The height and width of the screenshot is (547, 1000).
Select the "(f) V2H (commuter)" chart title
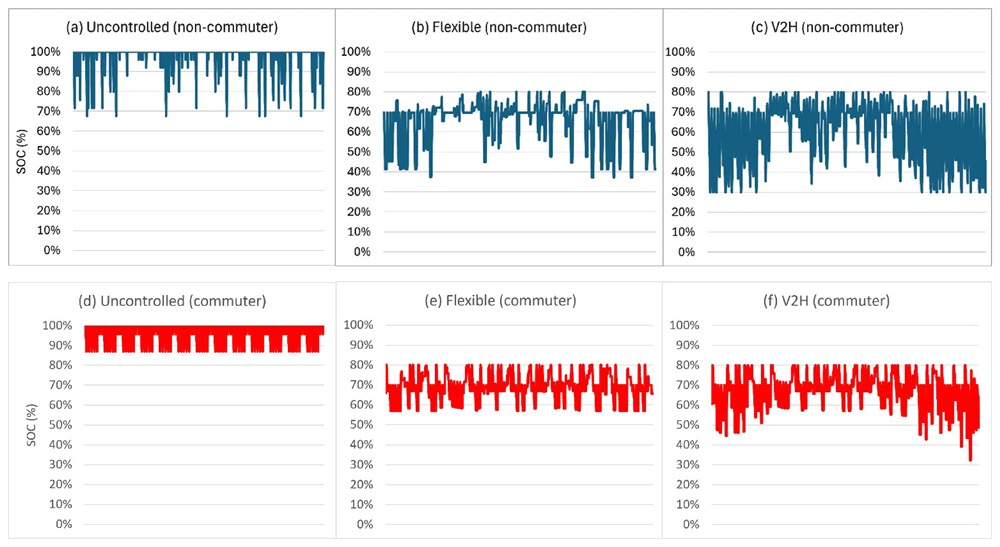pyautogui.click(x=826, y=301)
